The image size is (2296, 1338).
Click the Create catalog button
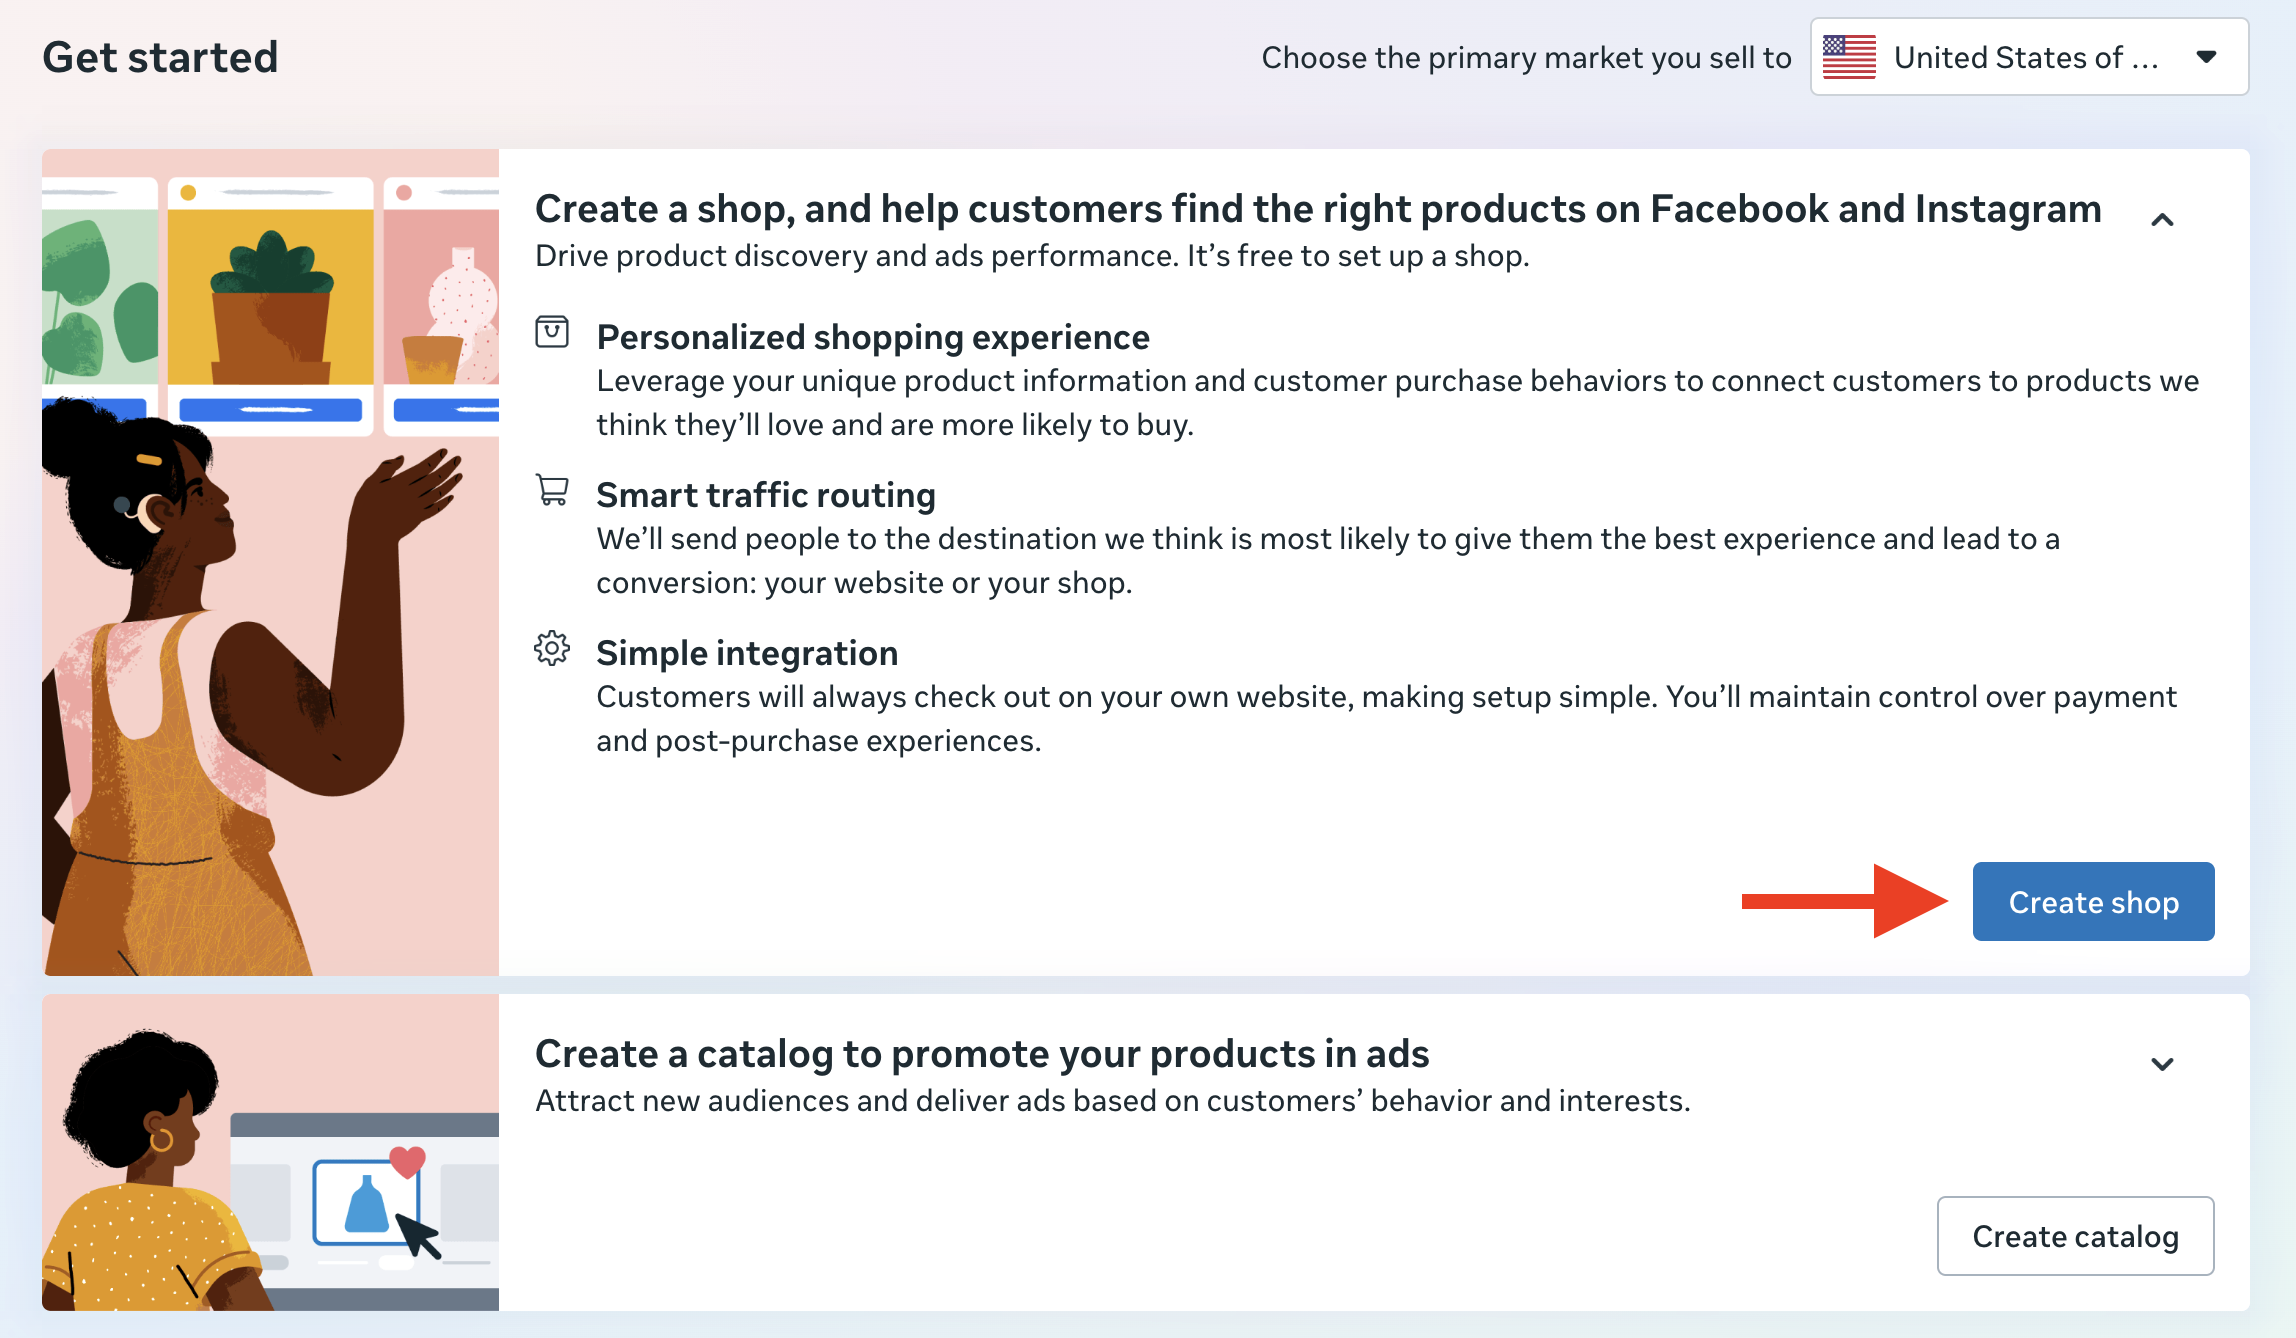click(2074, 1236)
